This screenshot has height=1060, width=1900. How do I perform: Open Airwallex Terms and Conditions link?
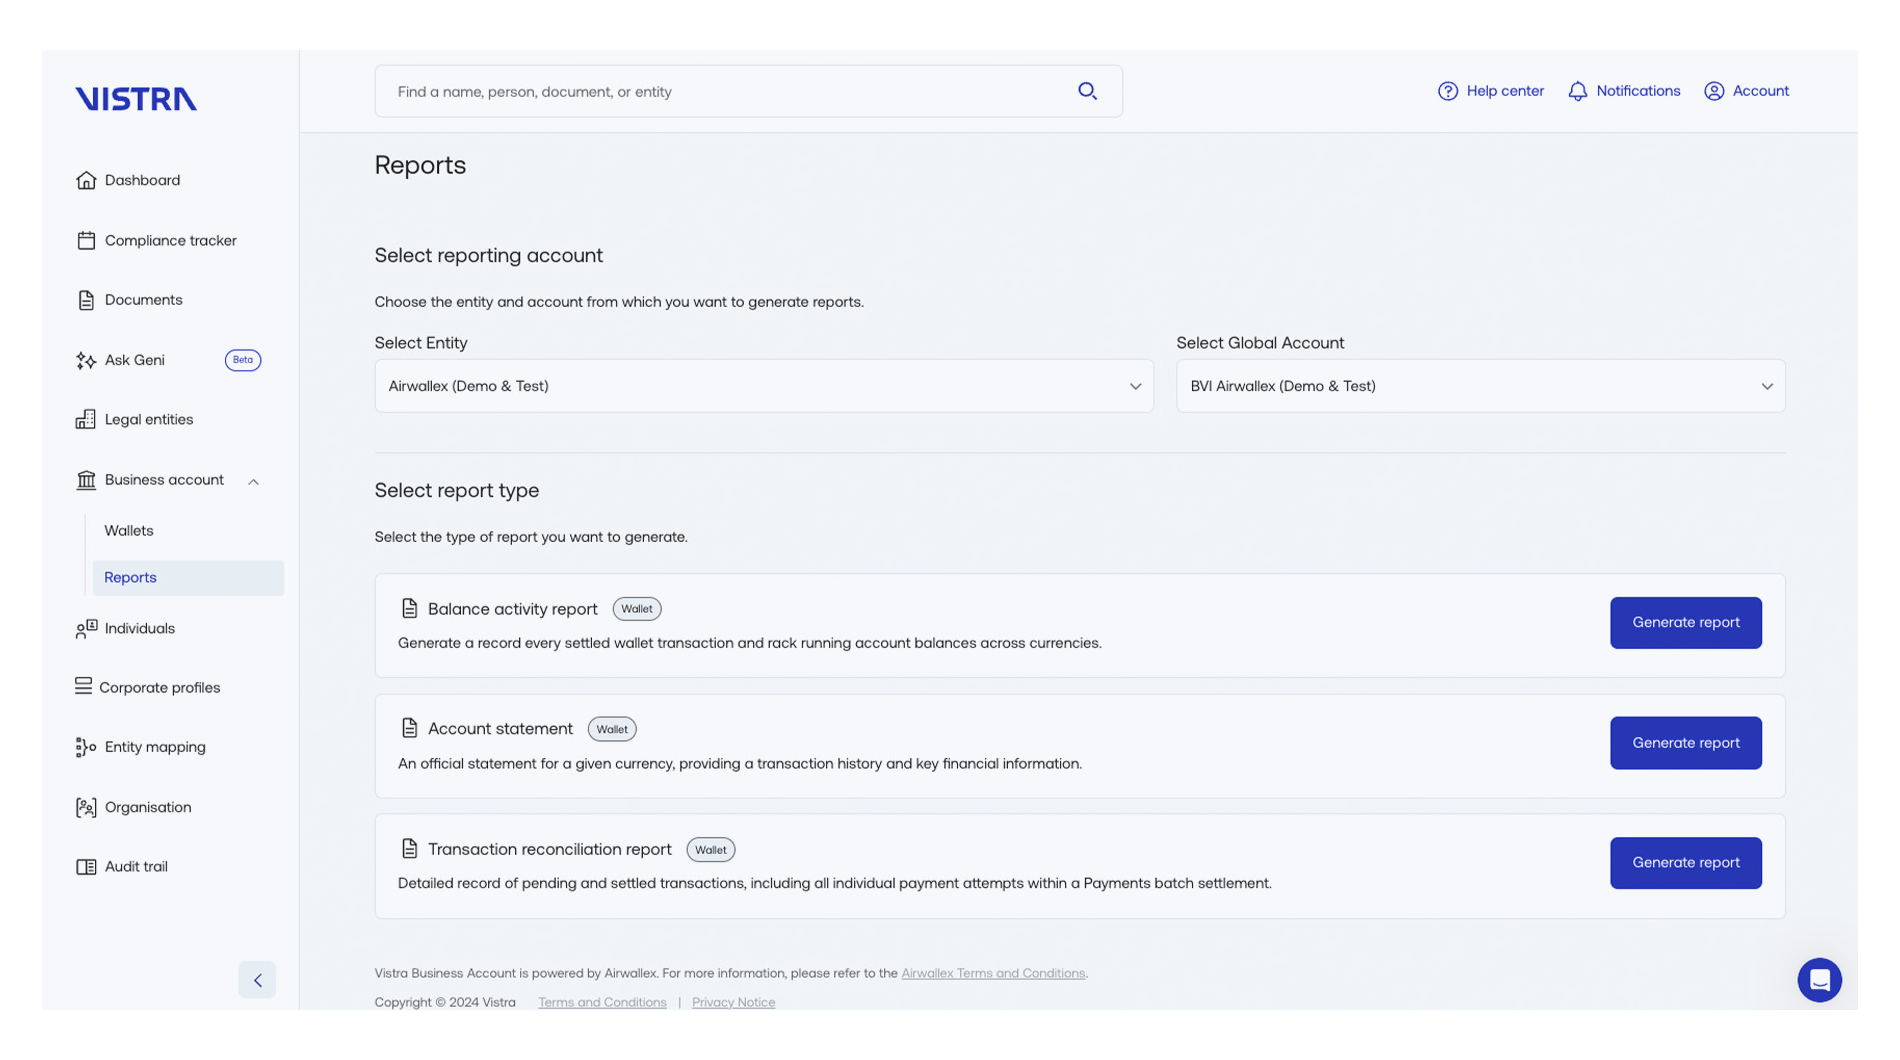coord(993,973)
